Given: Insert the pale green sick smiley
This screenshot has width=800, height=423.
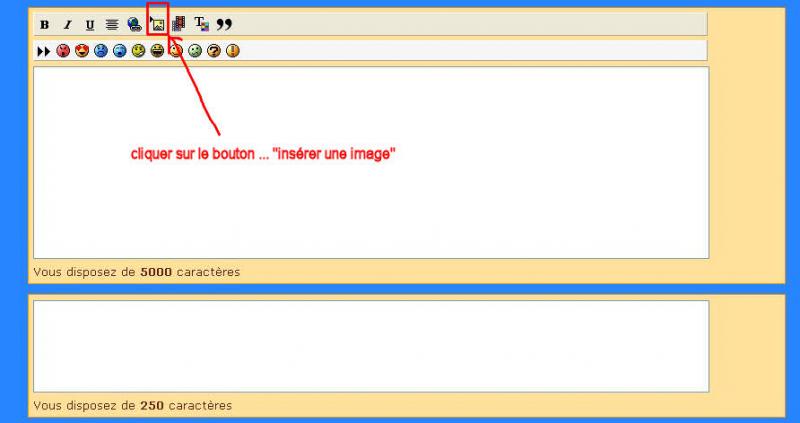Looking at the screenshot, I should click(x=195, y=51).
